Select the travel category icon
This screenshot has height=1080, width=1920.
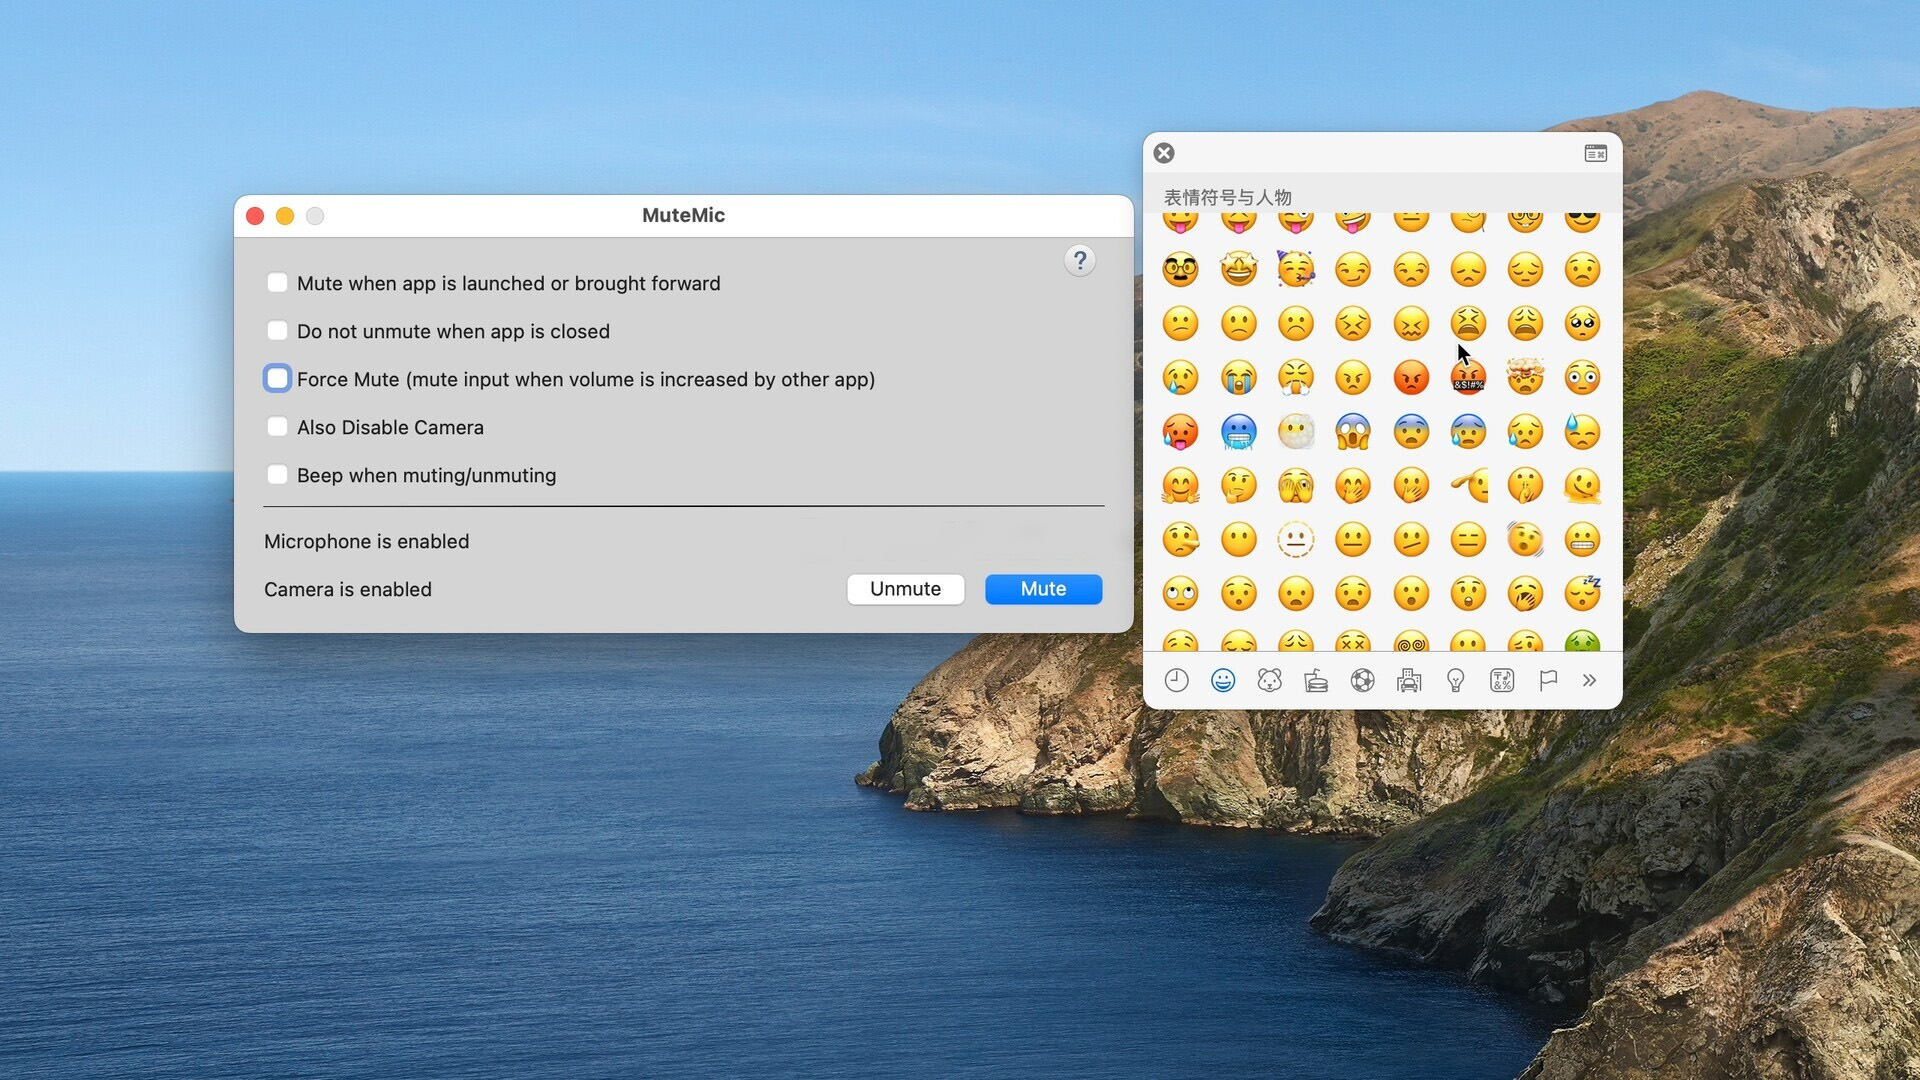[x=1408, y=679]
